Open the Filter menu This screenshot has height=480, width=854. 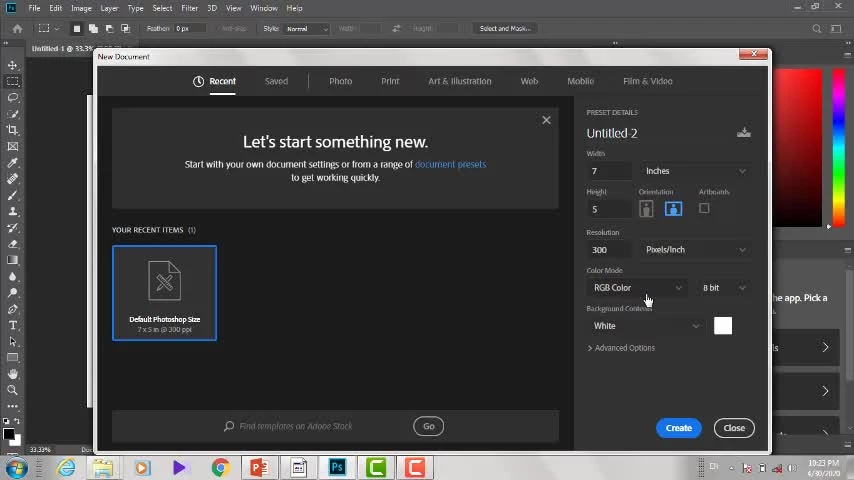189,8
